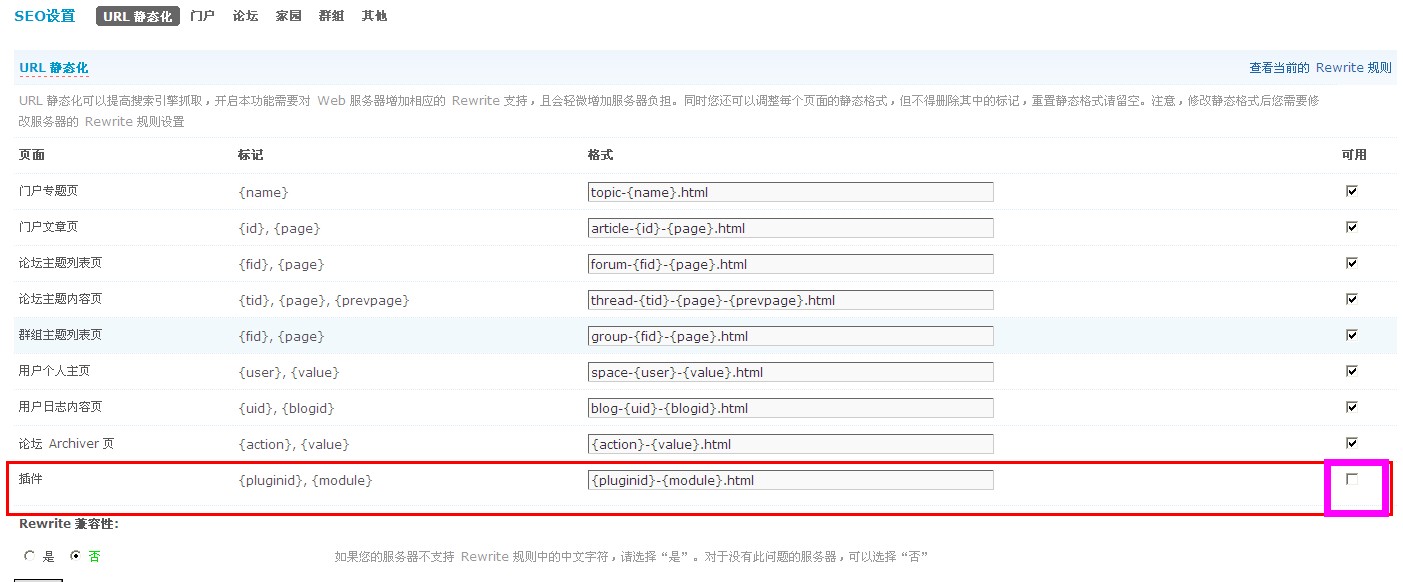This screenshot has height=582, width=1403.
Task: Click the {tid}, {page}, {prevpage} marker text
Action: click(324, 300)
